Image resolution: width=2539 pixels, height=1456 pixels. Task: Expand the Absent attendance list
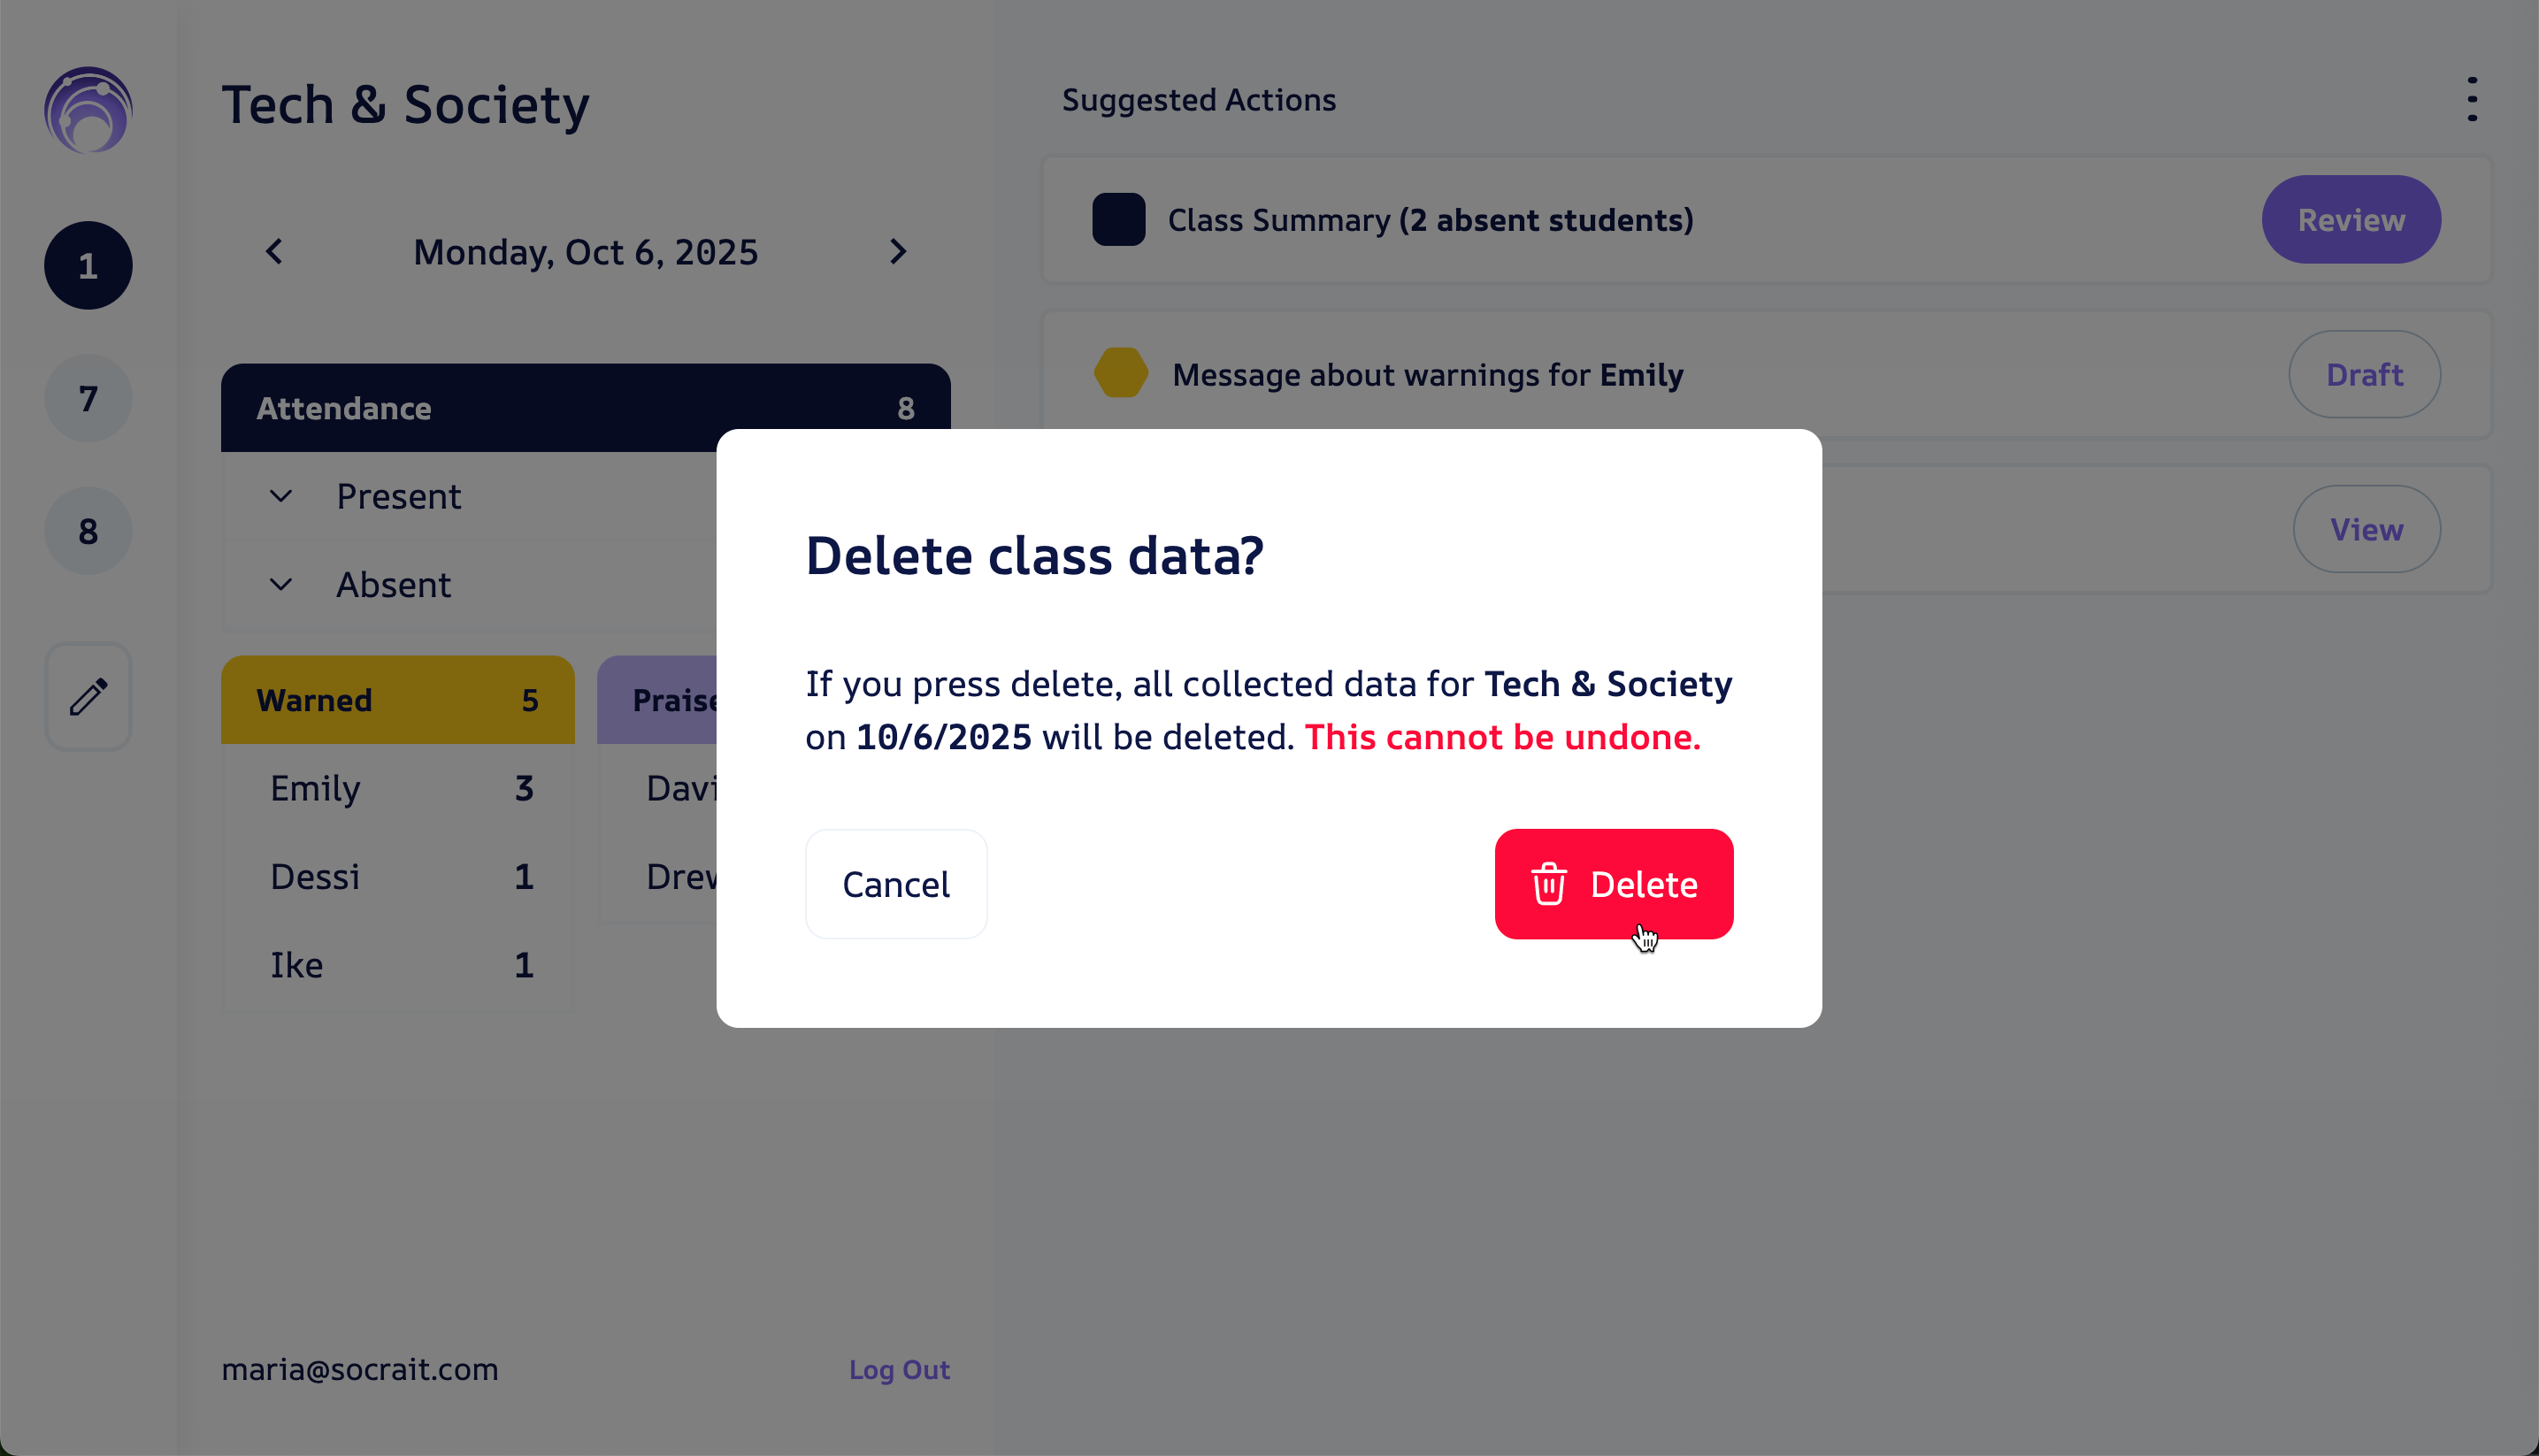[281, 584]
